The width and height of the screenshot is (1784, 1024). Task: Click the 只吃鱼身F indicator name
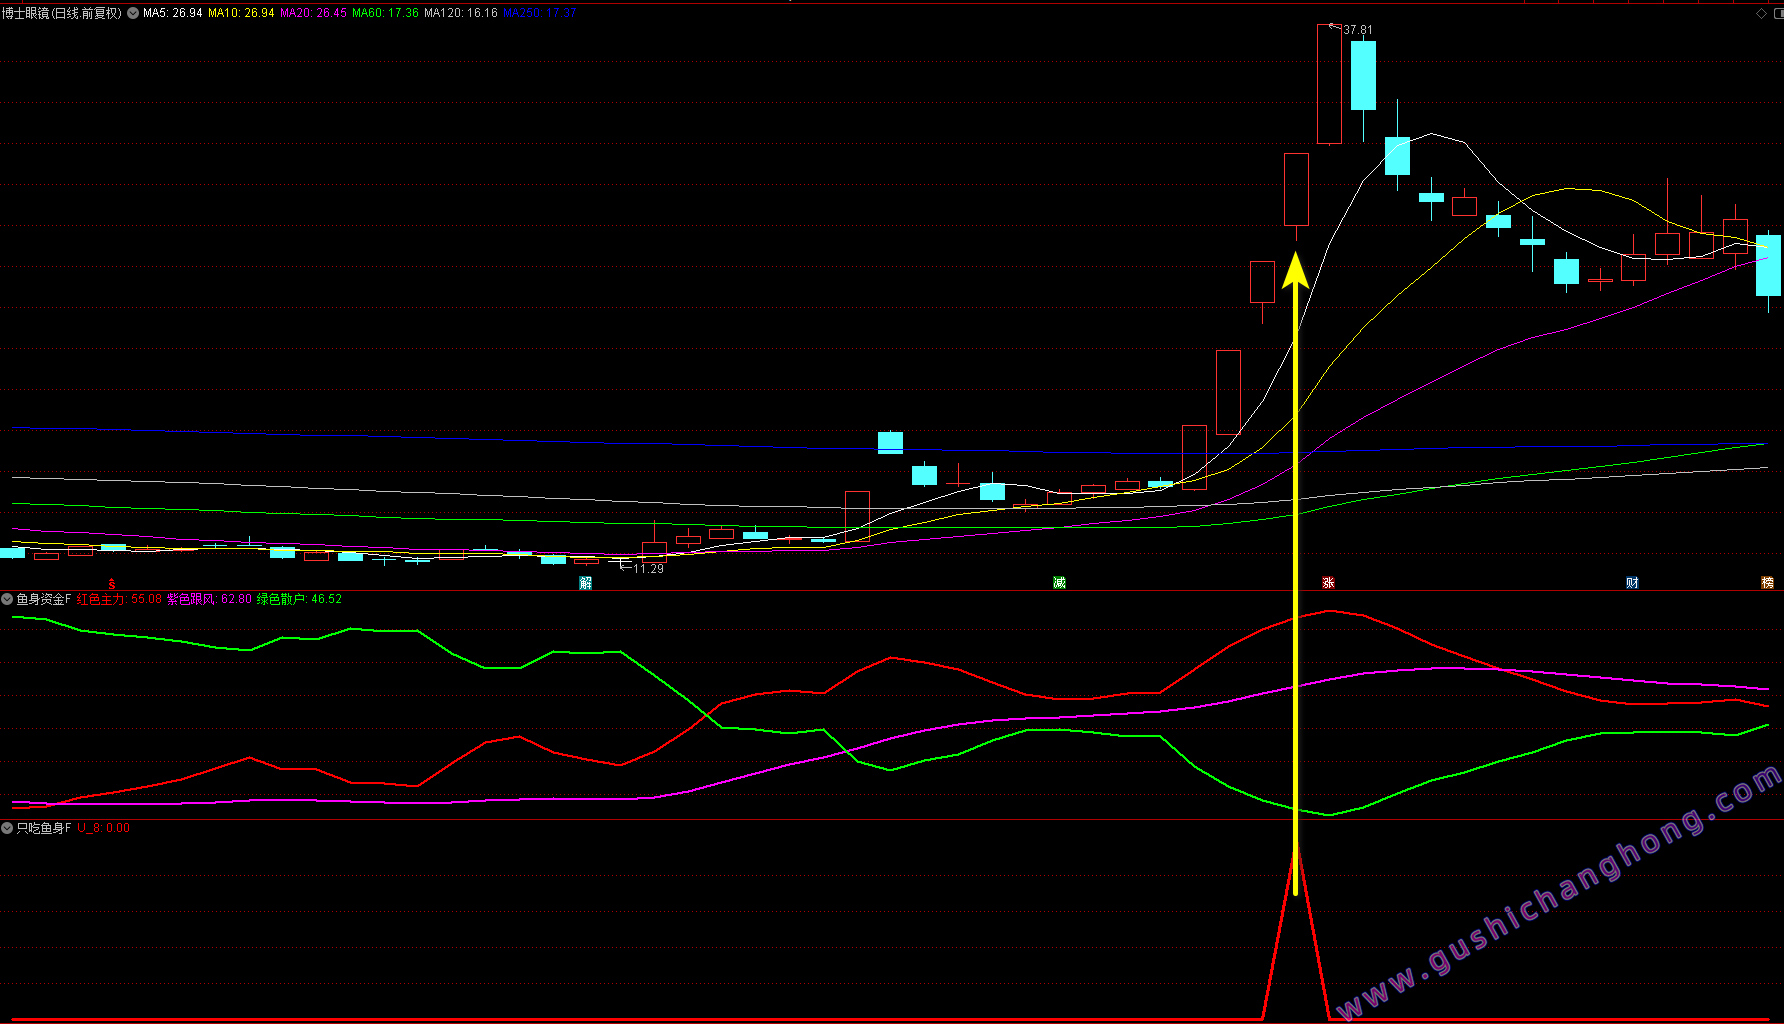click(x=44, y=828)
